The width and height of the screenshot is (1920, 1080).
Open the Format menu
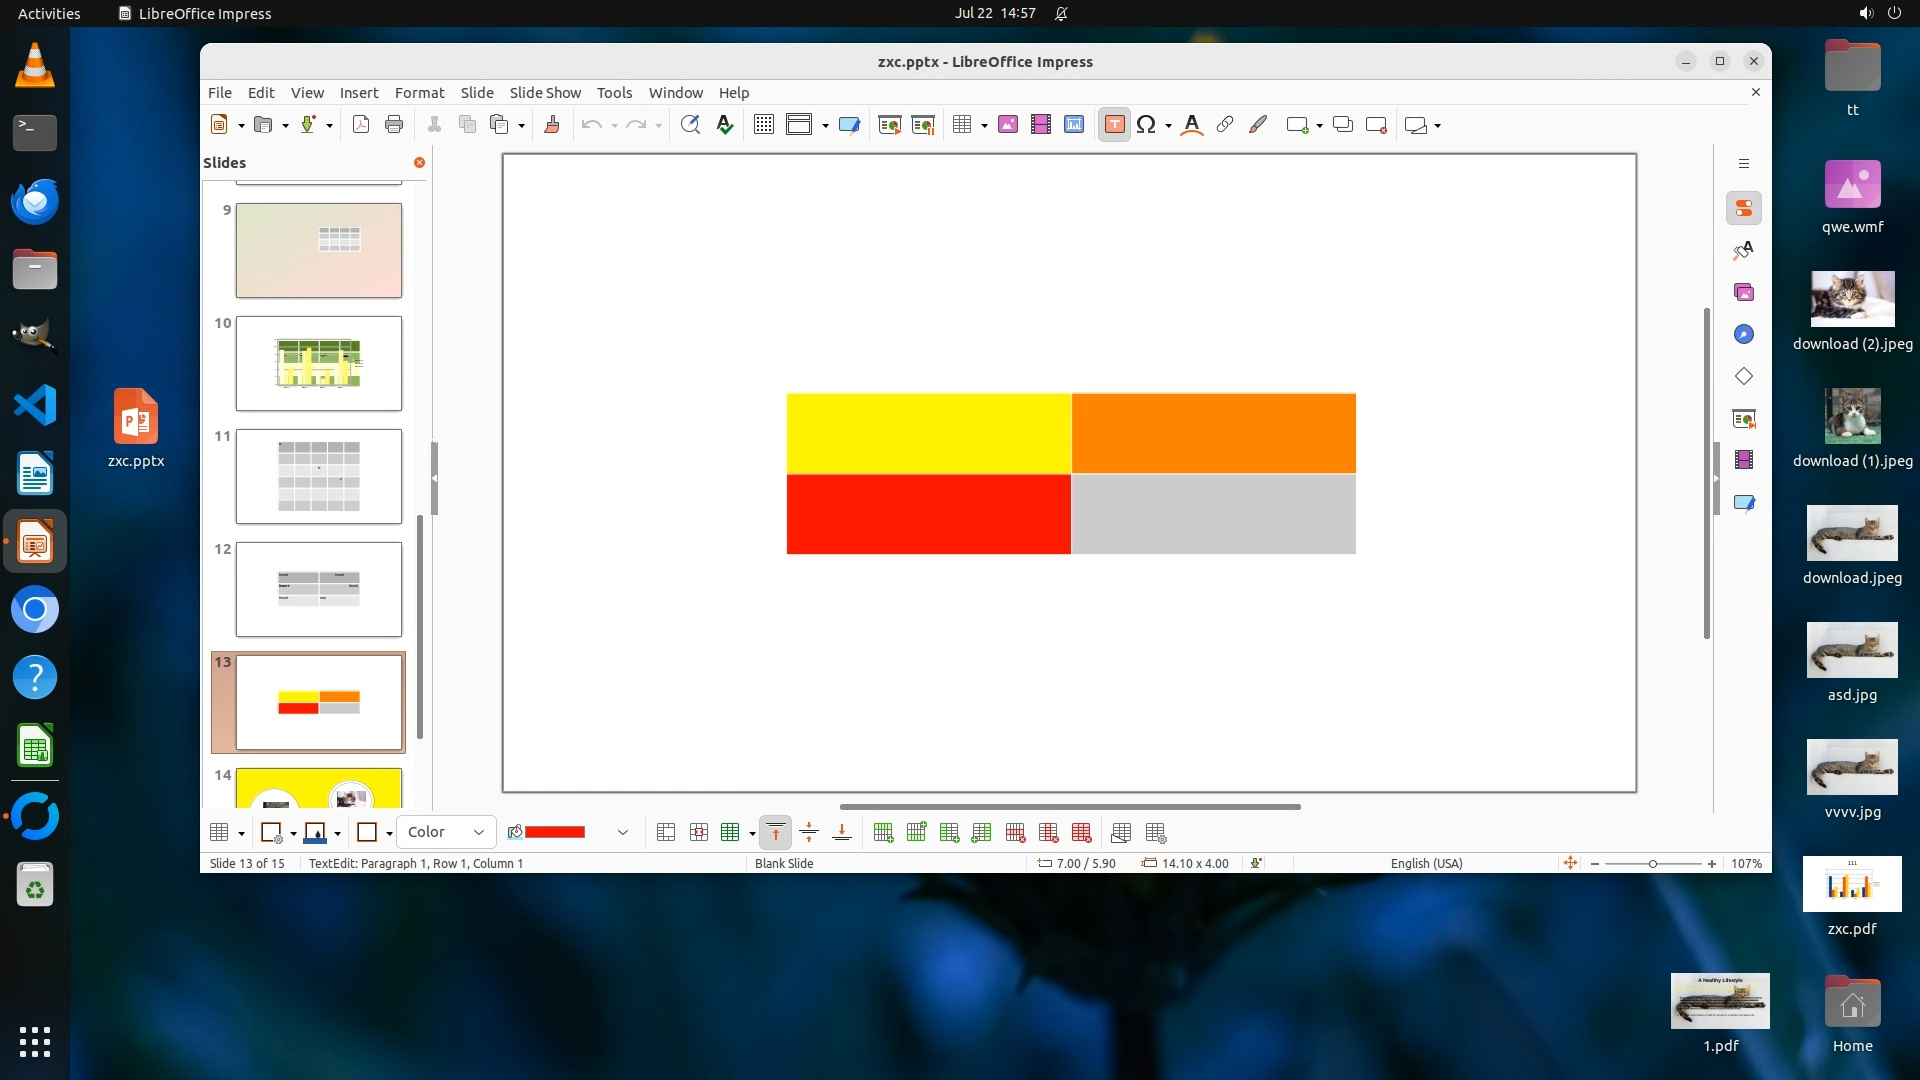(419, 92)
